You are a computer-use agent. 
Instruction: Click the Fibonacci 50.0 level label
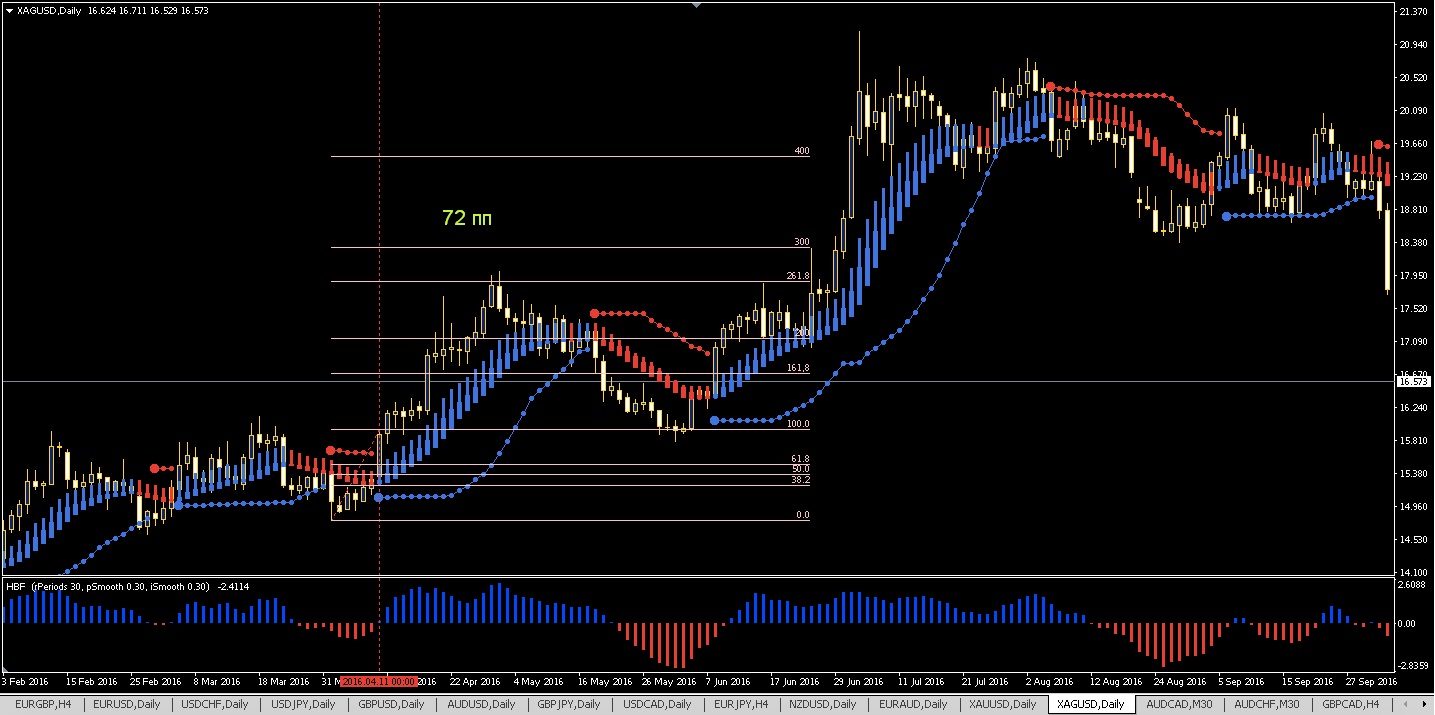(800, 469)
